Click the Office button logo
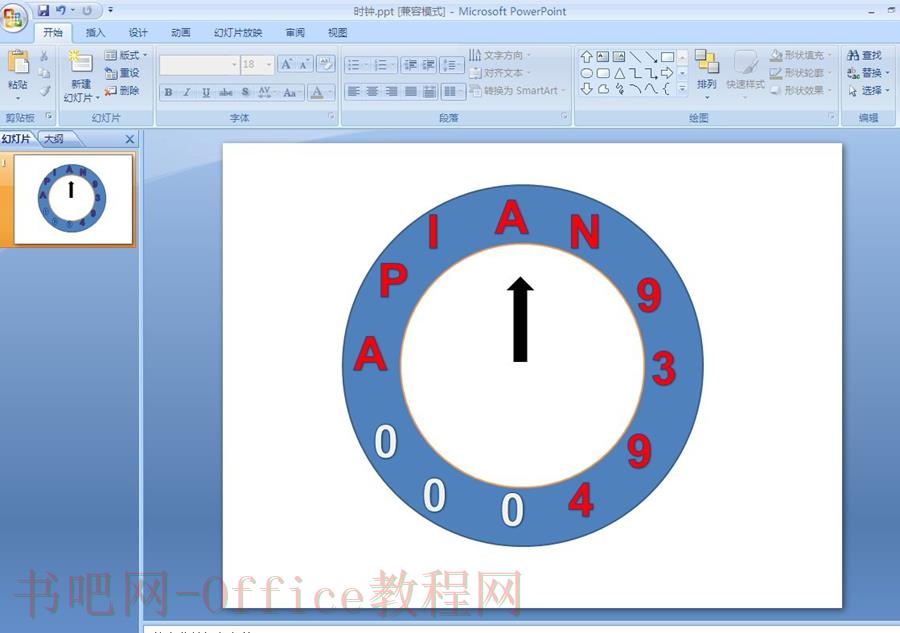This screenshot has height=633, width=900. (13, 17)
